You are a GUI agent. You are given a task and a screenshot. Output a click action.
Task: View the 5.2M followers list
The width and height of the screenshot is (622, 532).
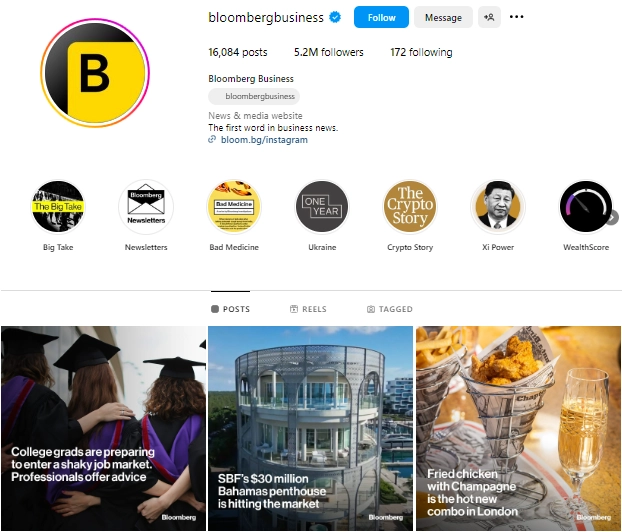point(328,52)
